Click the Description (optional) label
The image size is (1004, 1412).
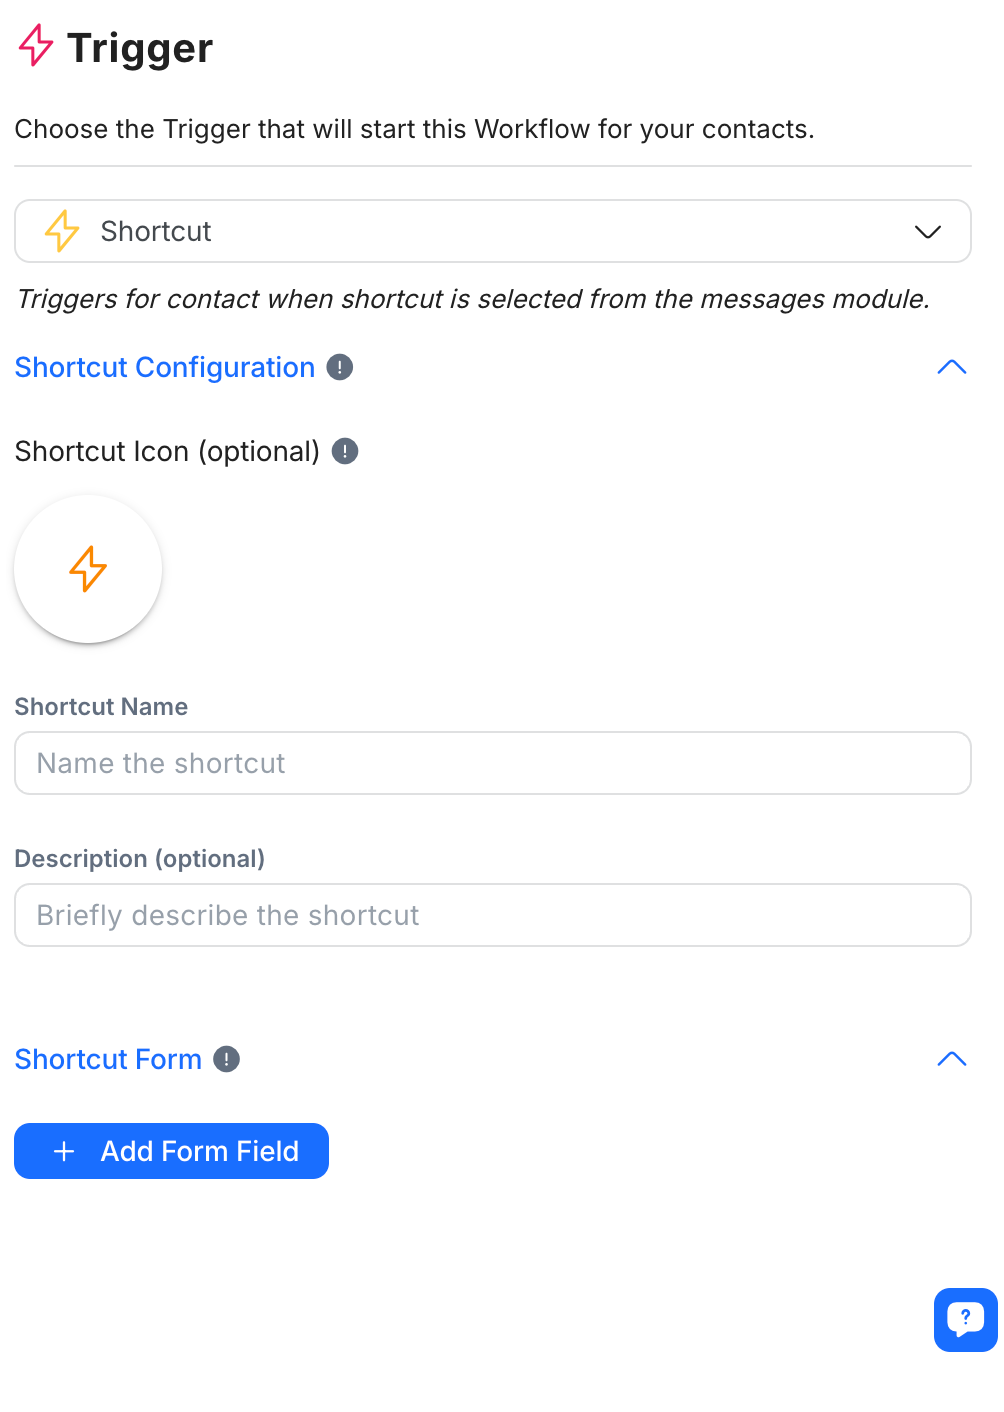[139, 859]
